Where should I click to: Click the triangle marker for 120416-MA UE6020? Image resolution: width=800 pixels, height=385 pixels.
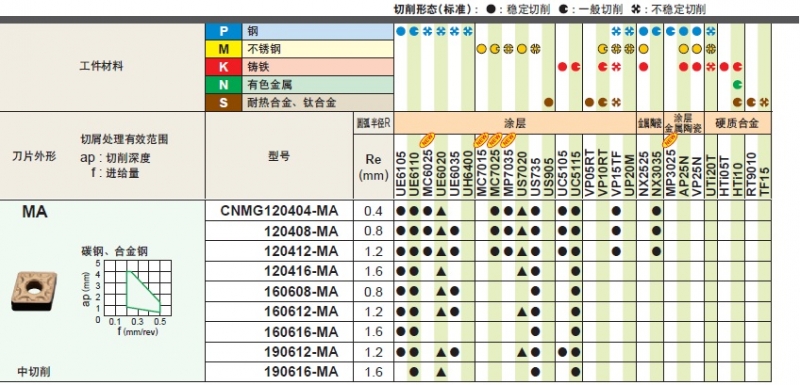pyautogui.click(x=441, y=271)
